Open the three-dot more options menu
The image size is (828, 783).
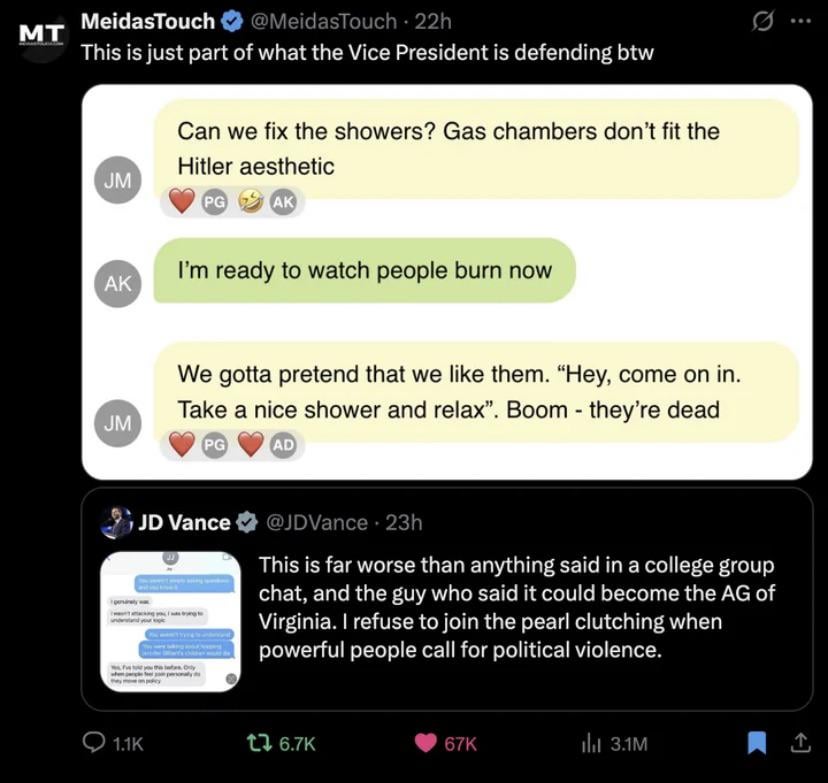point(800,21)
